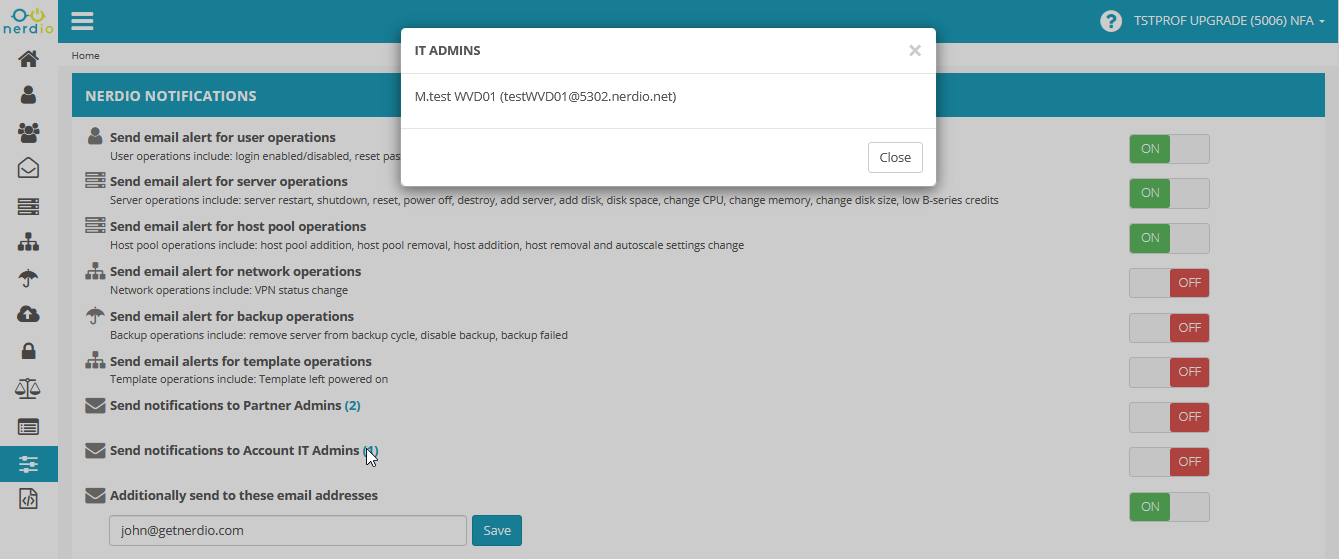Open the Servers stacked-bars icon in sidebar
The width and height of the screenshot is (1339, 559).
tap(28, 206)
